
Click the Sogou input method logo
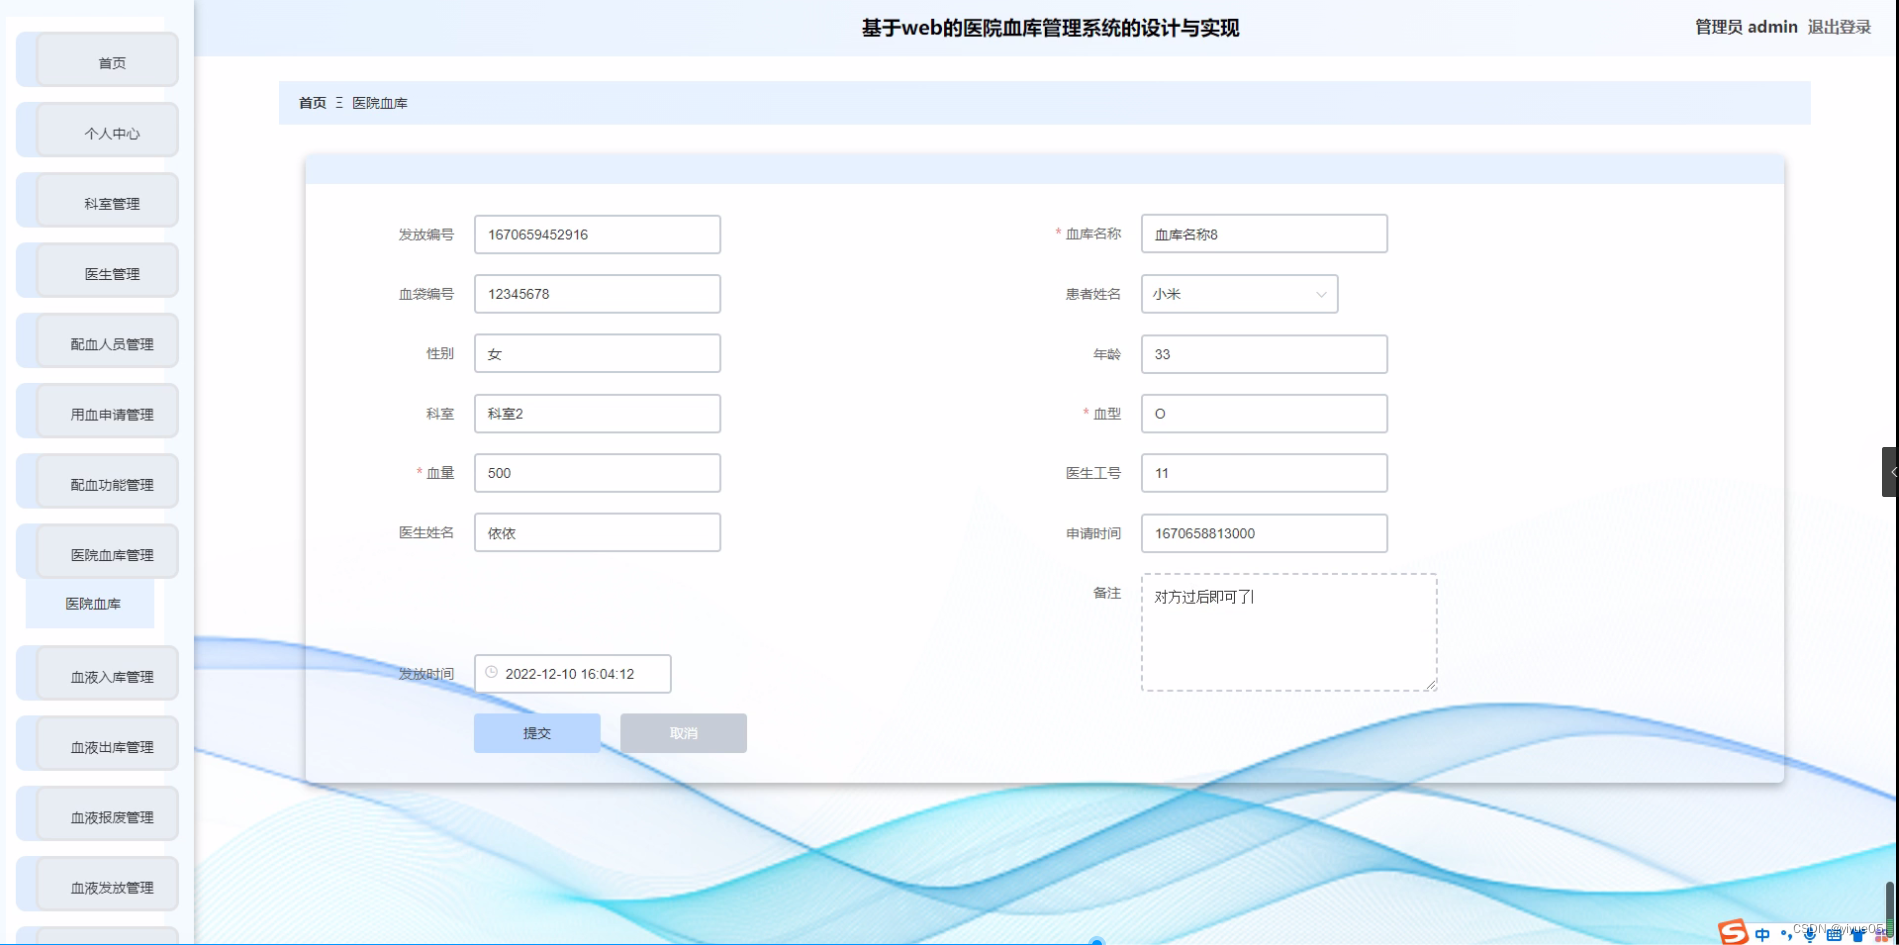pos(1733,932)
